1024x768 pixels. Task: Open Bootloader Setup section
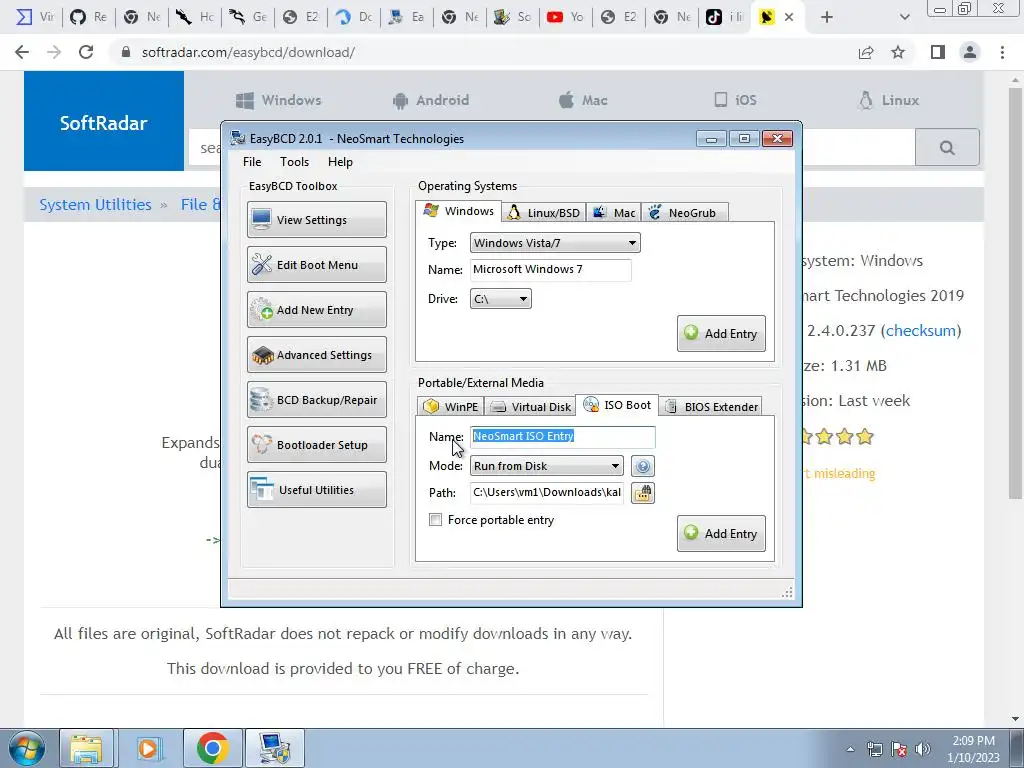point(317,445)
